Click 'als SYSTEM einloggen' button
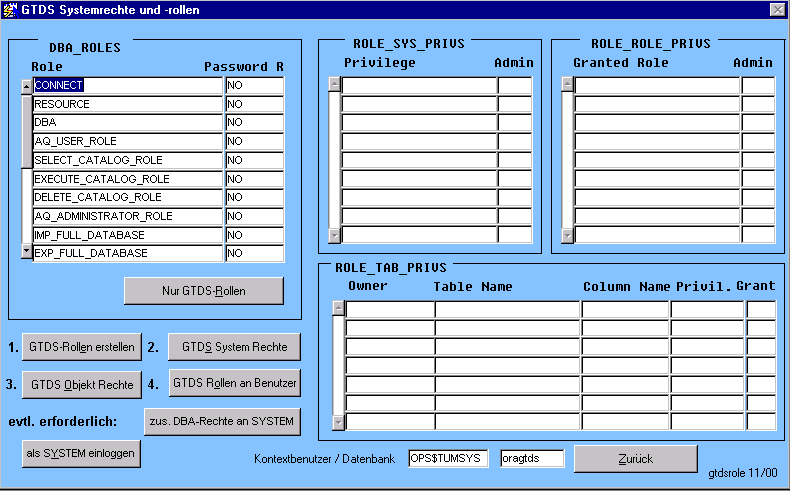 click(x=82, y=453)
